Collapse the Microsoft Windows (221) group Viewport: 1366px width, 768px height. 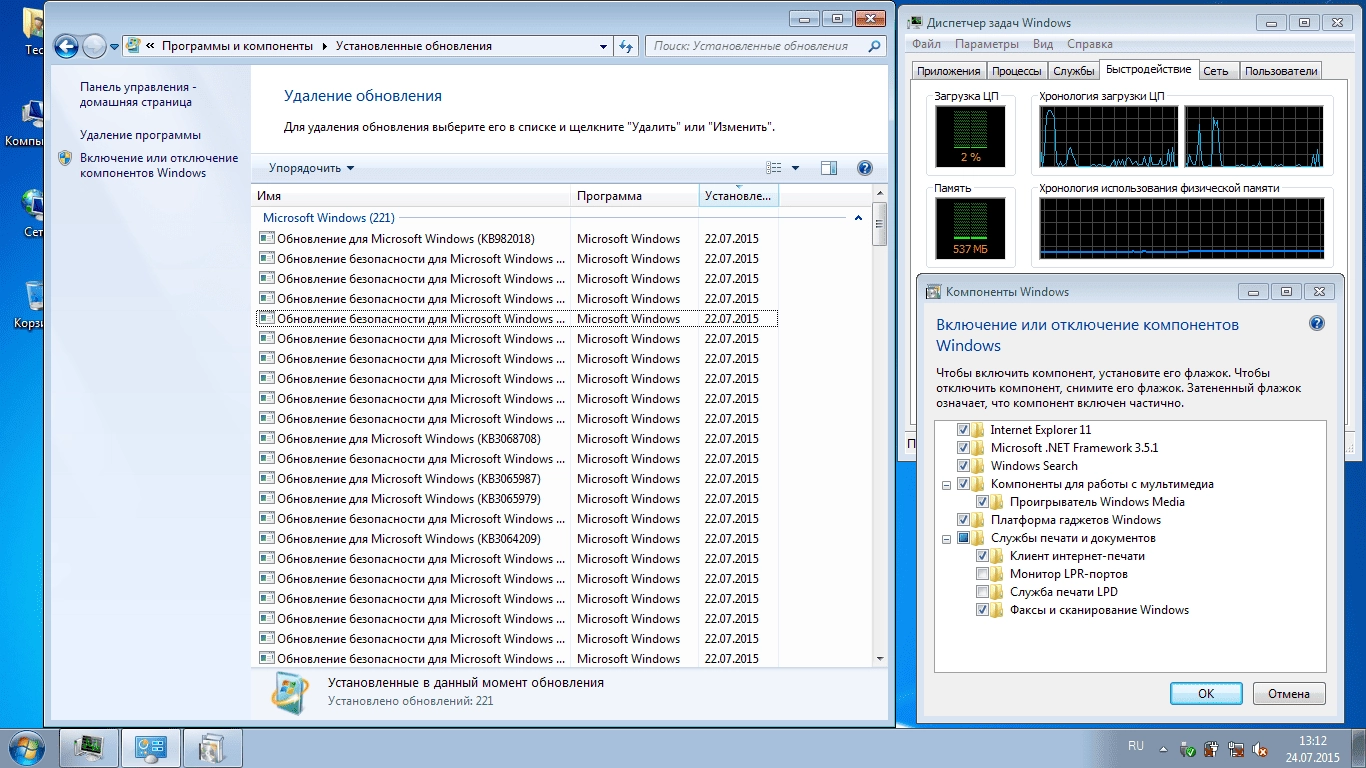tap(858, 218)
